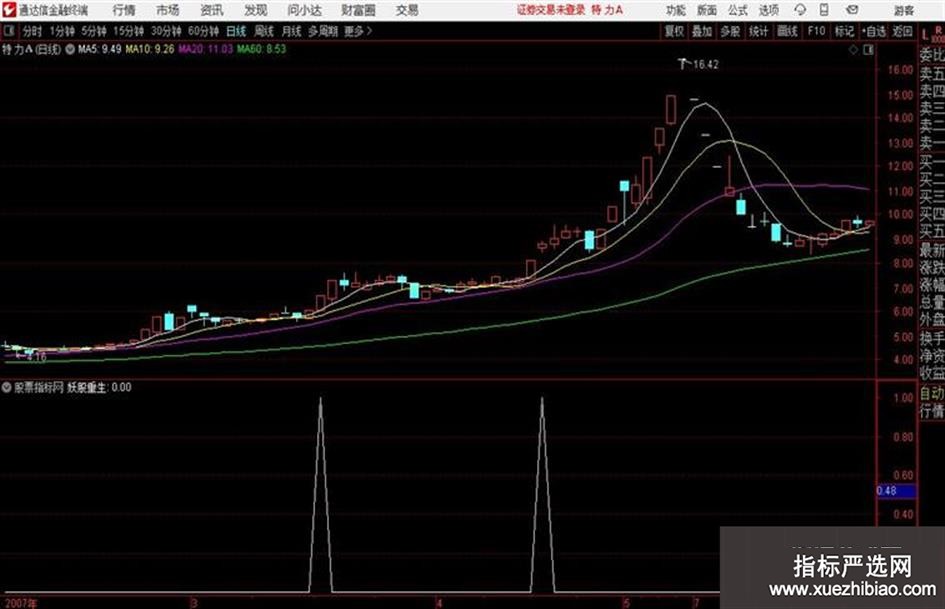
Task: Open the mail envelope icon
Action: point(852,10)
